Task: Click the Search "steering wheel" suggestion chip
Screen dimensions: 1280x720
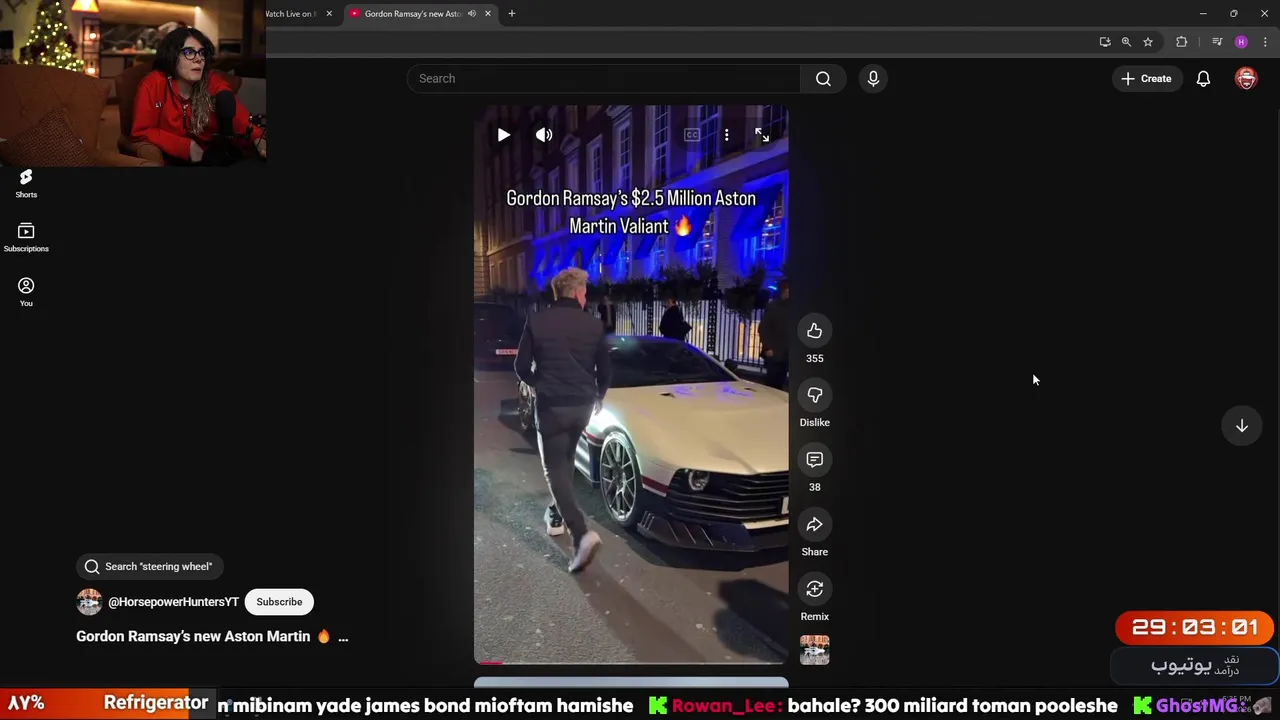Action: pos(150,566)
